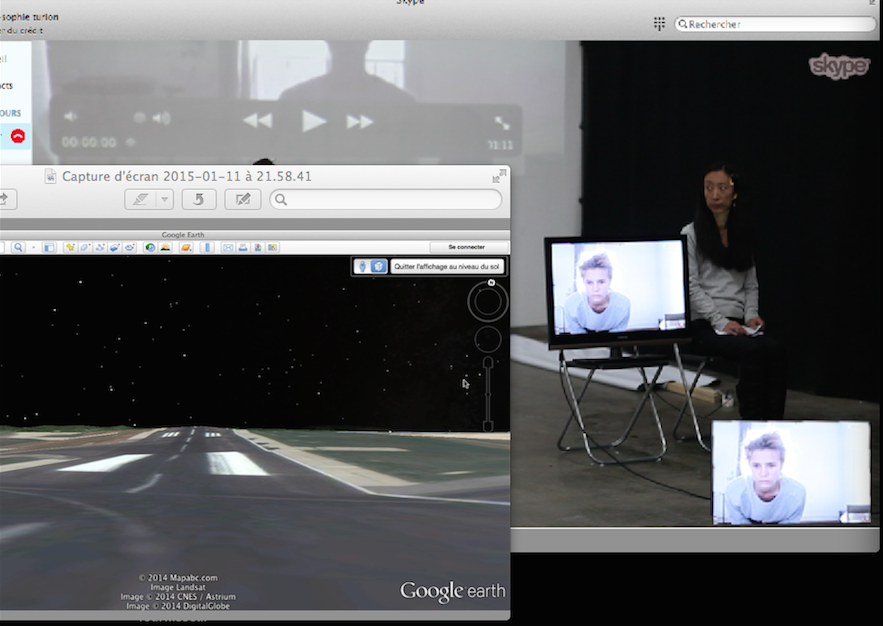Click the video timeline scrubber diamond

coord(130,142)
